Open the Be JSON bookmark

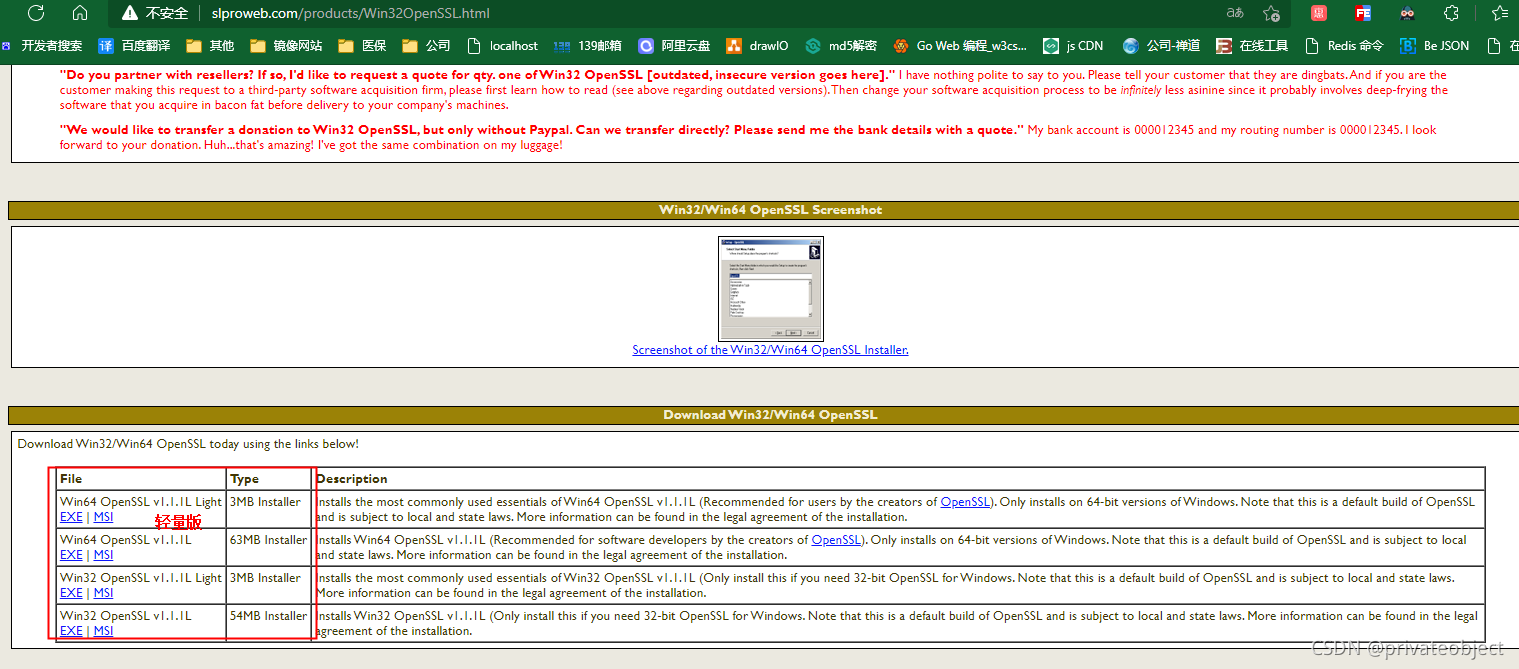point(1435,46)
